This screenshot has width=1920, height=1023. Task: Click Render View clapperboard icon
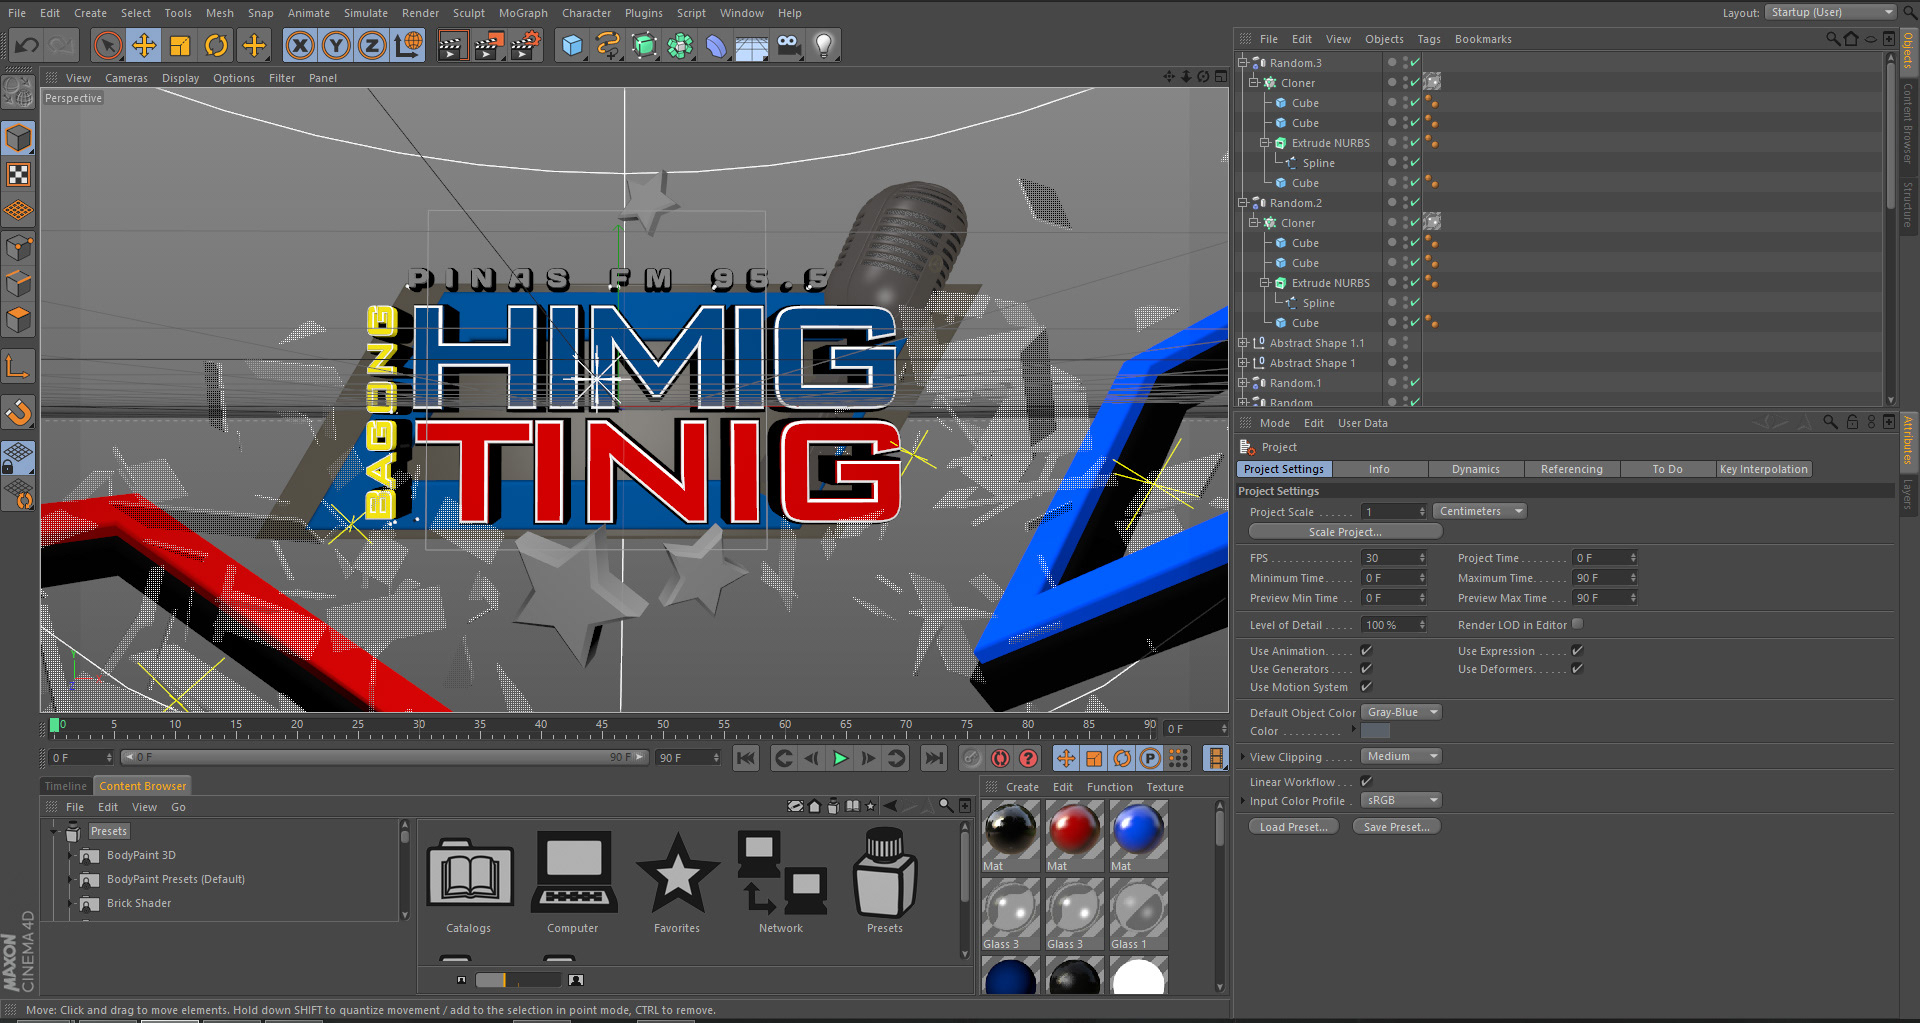coord(452,45)
